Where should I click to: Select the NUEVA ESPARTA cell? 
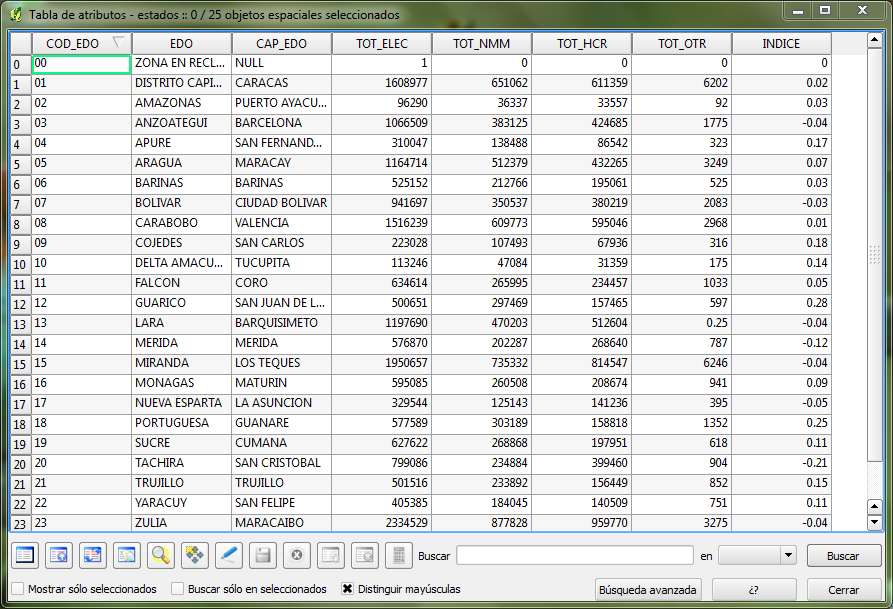tap(182, 403)
